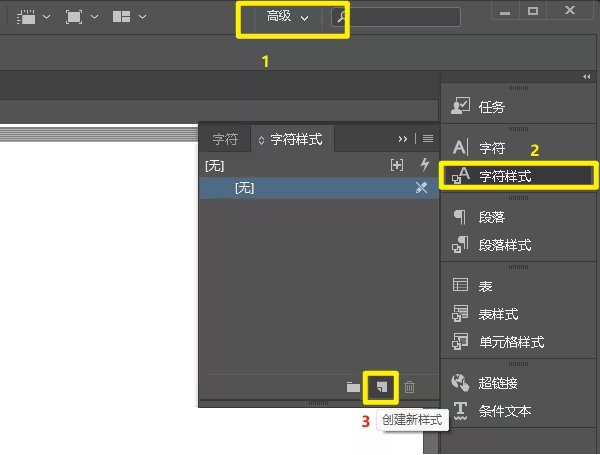Click the clear overrides [+] icon

[x=397, y=165]
